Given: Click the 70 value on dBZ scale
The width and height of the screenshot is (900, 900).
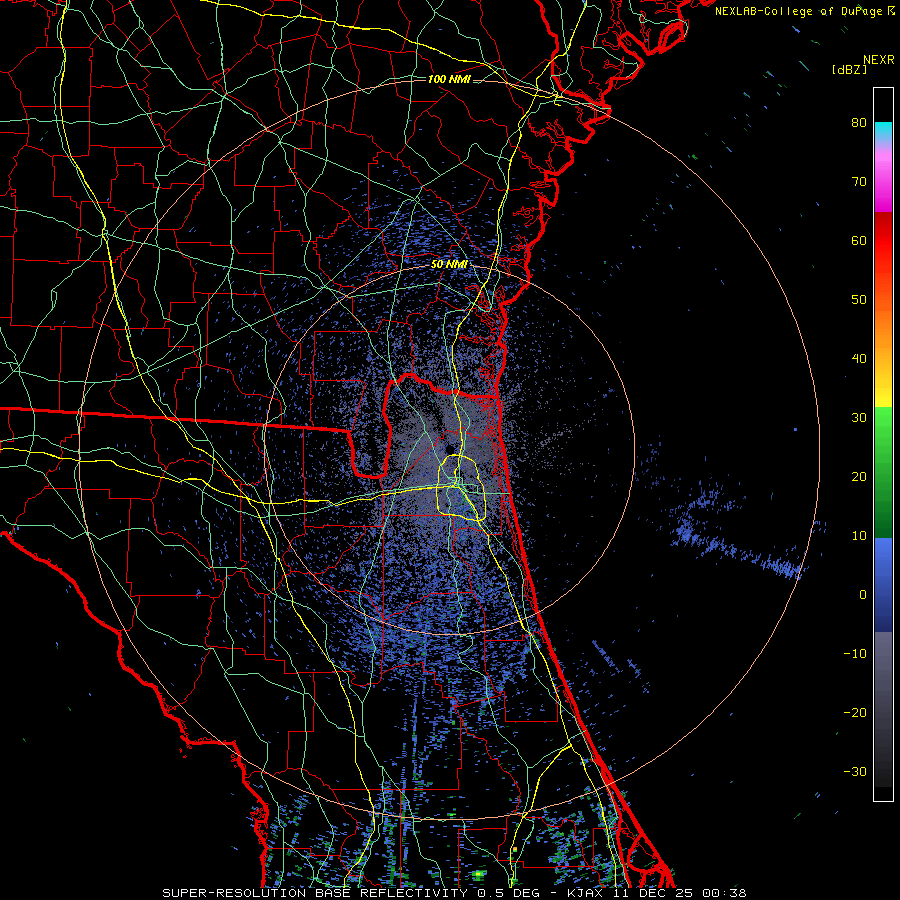Looking at the screenshot, I should 859,181.
